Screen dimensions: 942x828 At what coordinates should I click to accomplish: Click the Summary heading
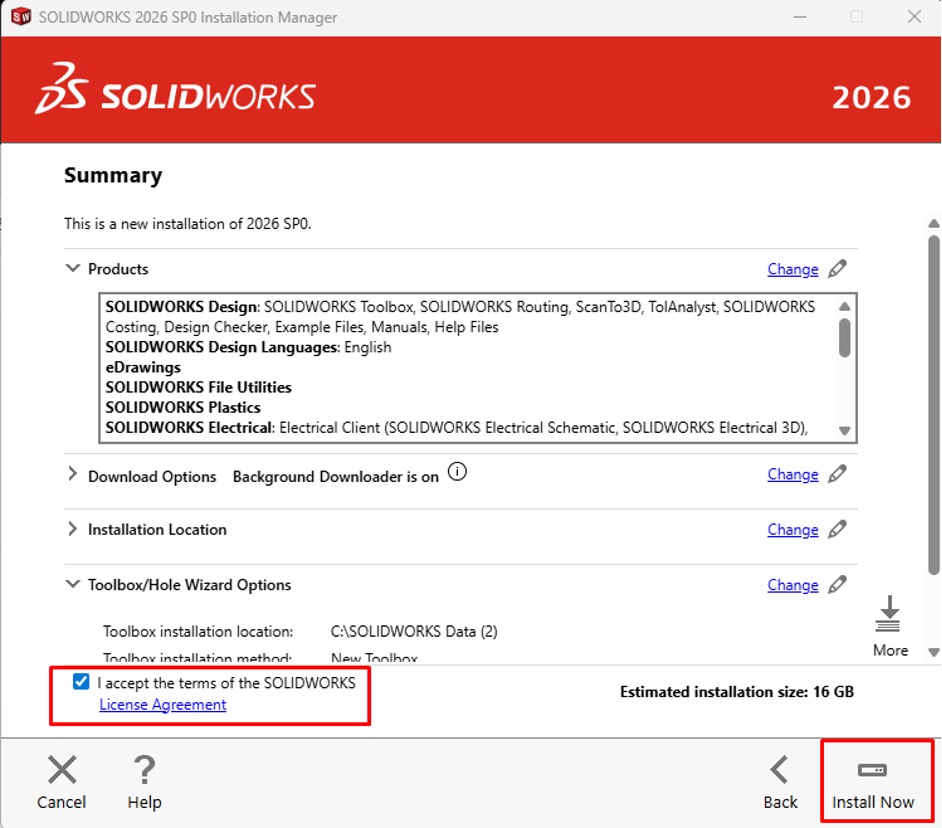113,175
